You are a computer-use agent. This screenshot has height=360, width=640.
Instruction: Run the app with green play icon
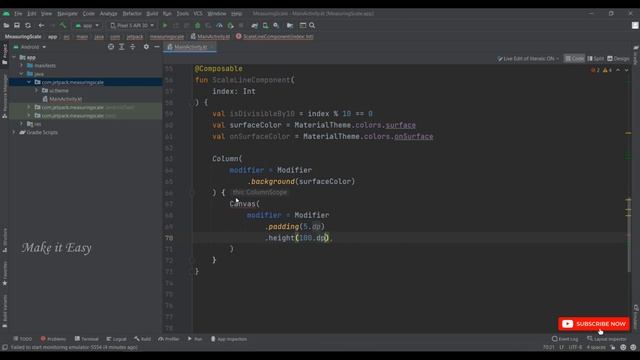pos(165,25)
